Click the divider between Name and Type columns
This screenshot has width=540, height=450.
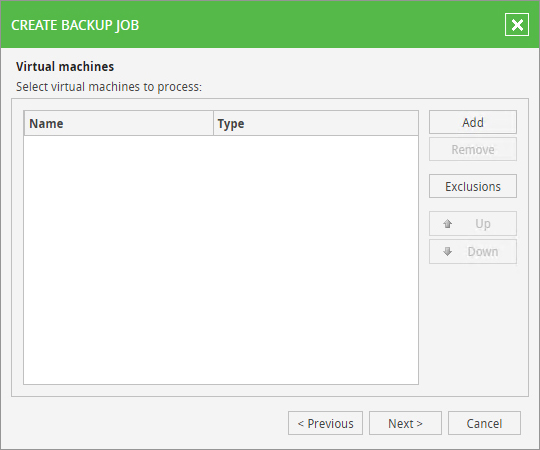(214, 123)
